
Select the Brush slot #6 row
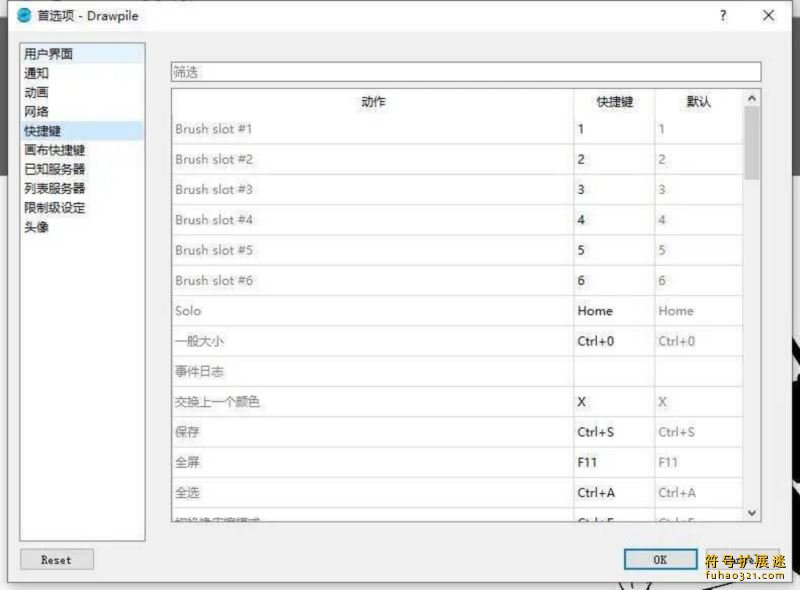457,280
